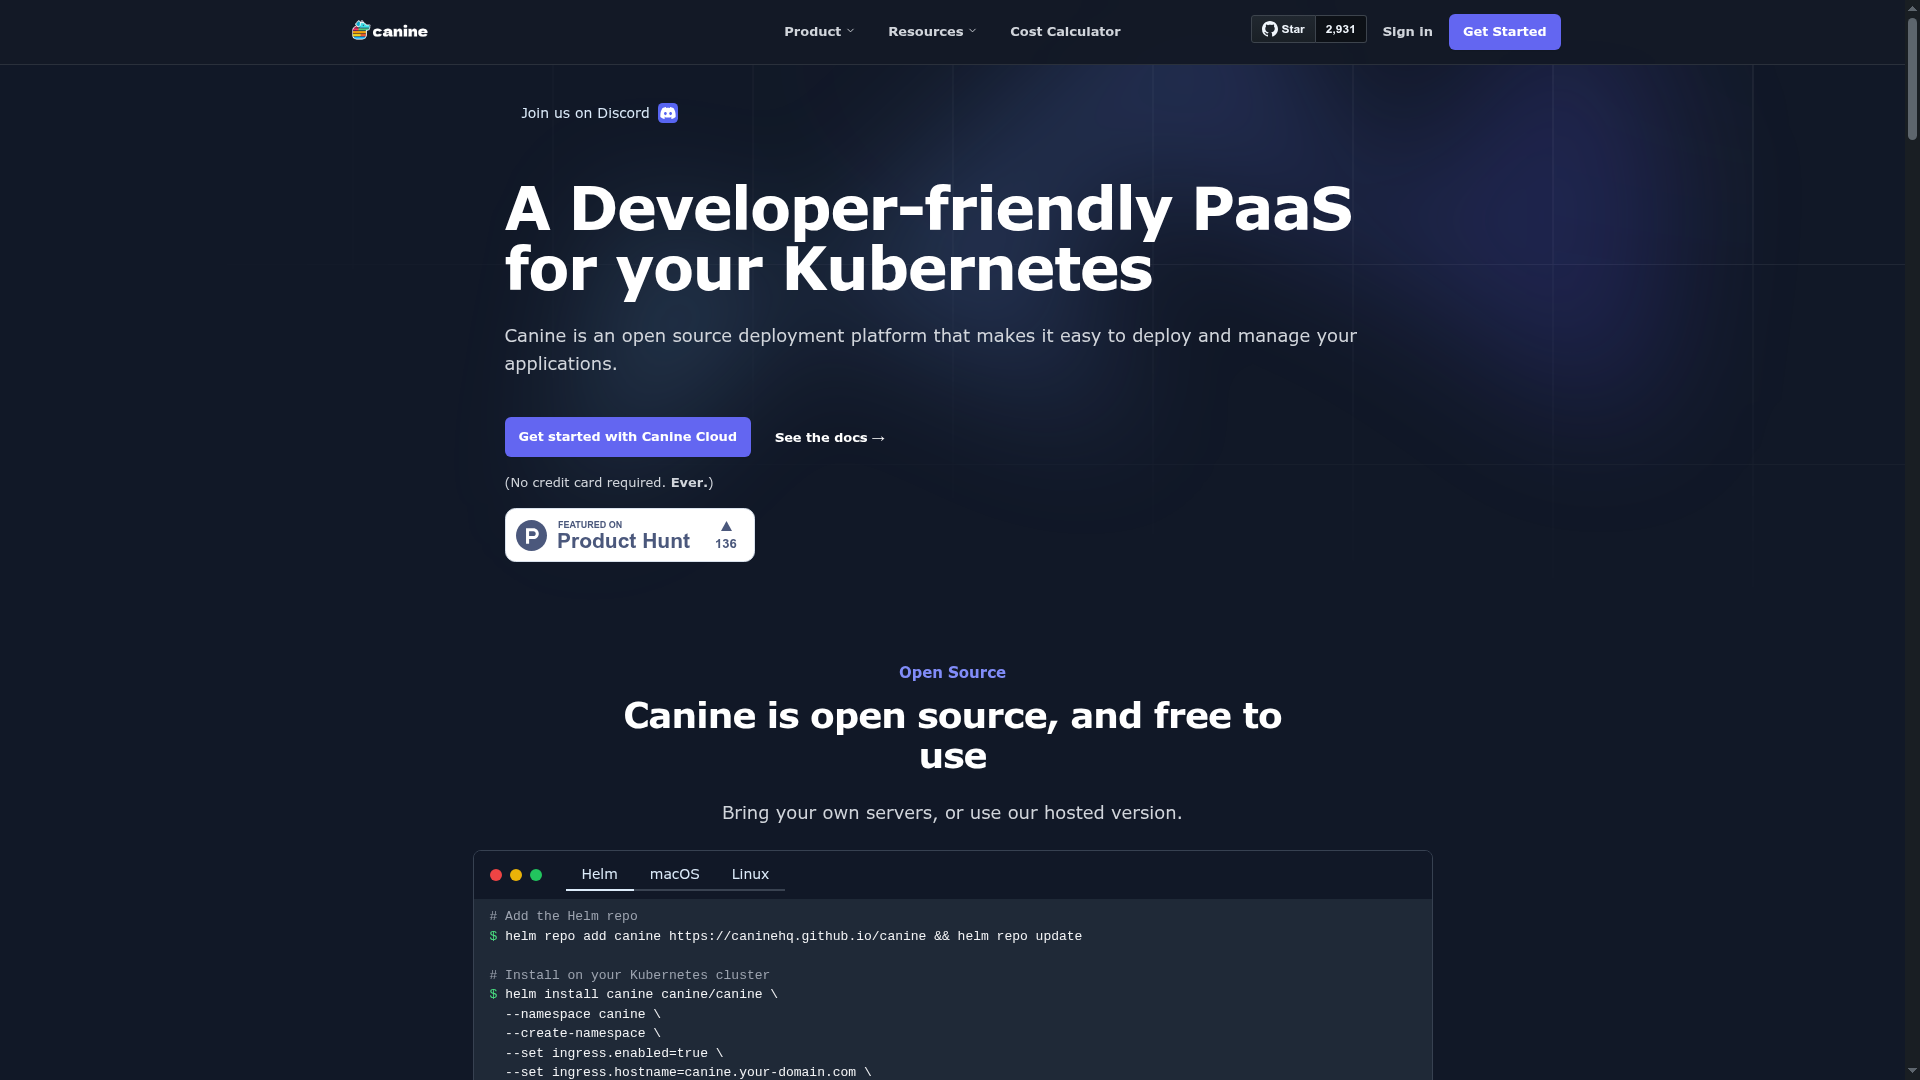The image size is (1920, 1080).
Task: Expand the Product dropdown menu
Action: (x=819, y=32)
